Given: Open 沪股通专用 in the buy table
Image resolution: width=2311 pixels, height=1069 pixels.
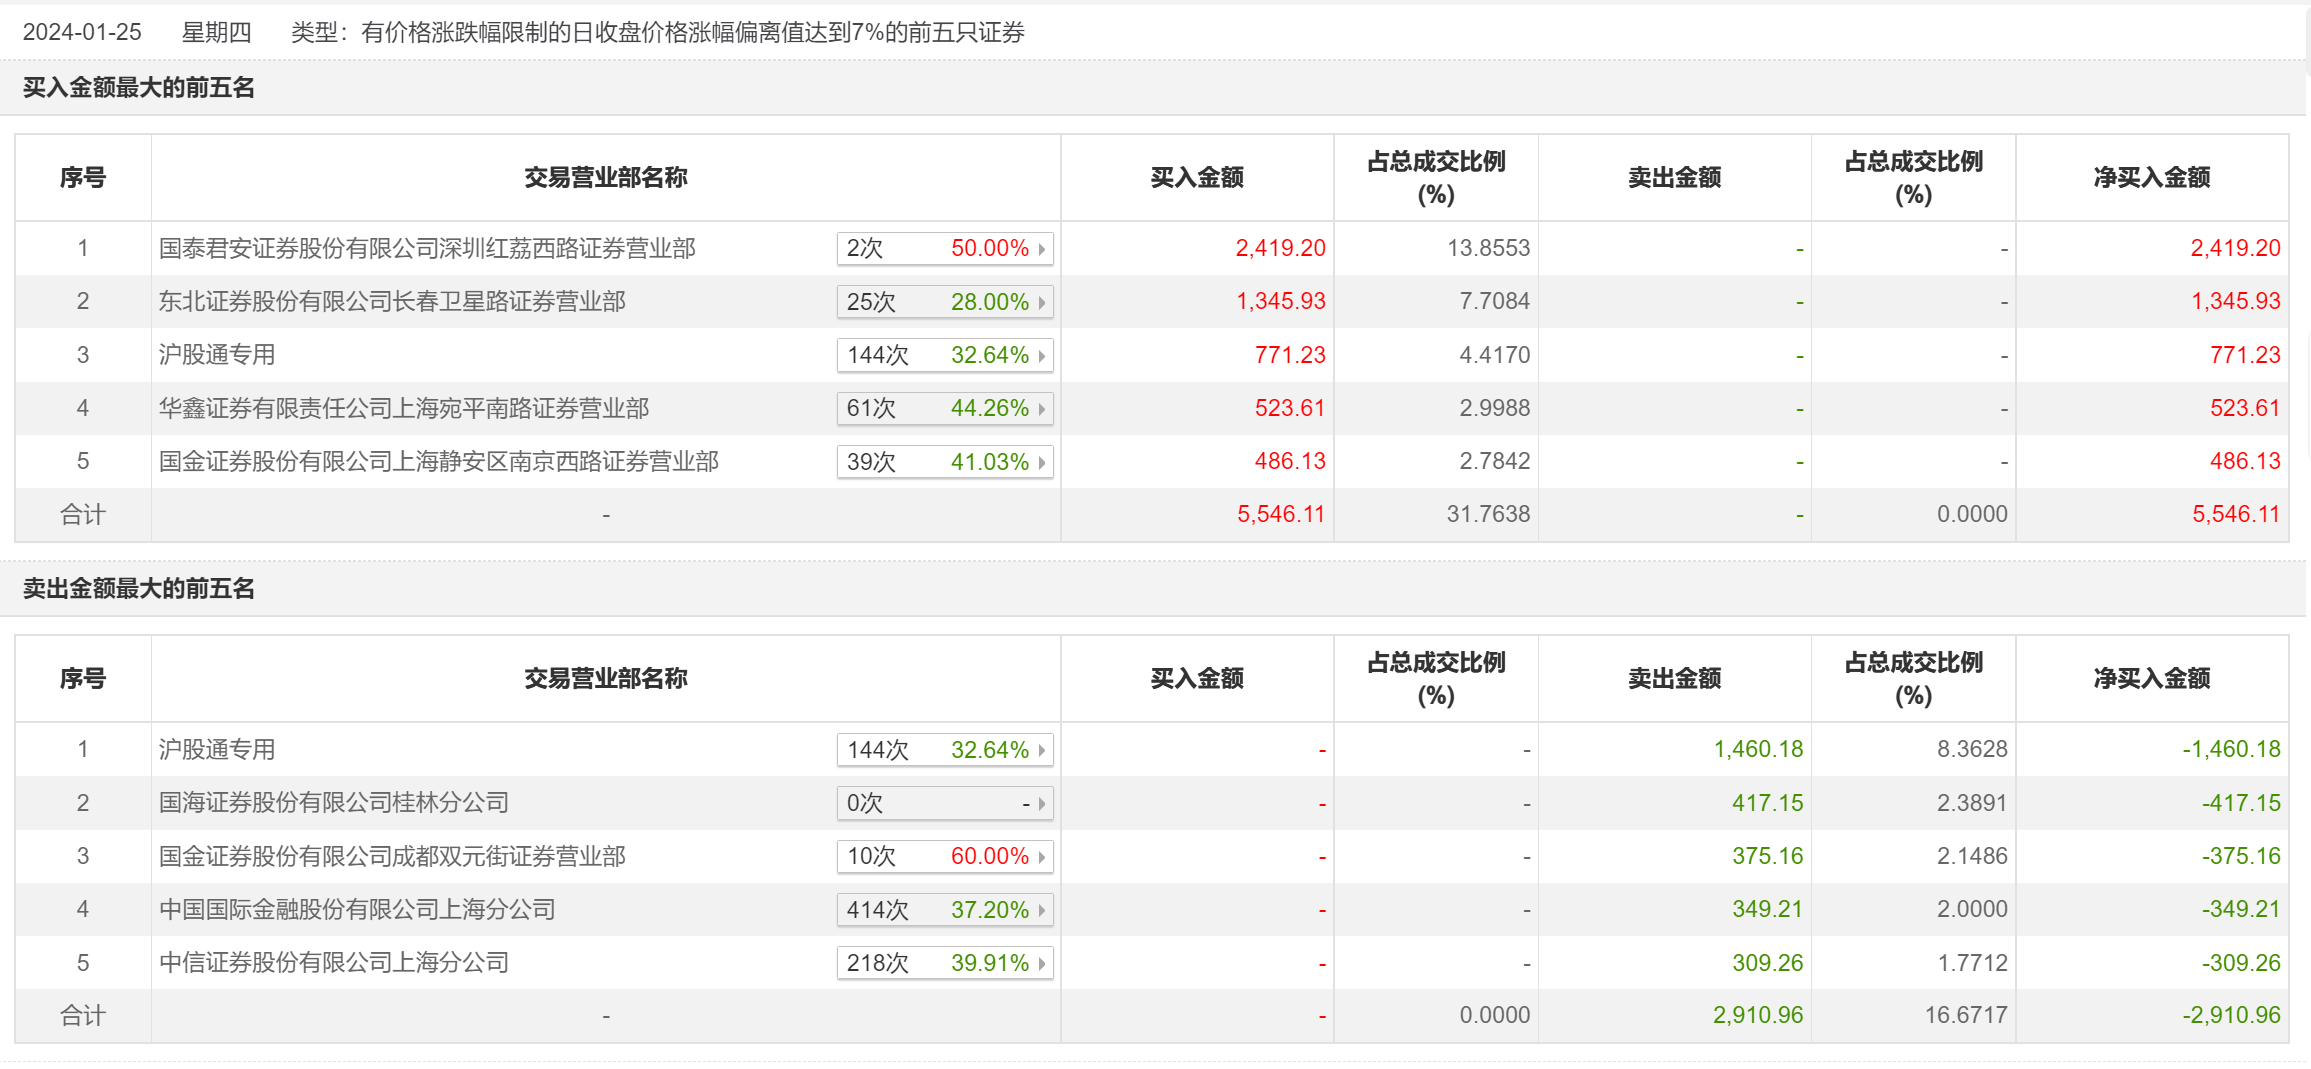Looking at the screenshot, I should point(217,354).
